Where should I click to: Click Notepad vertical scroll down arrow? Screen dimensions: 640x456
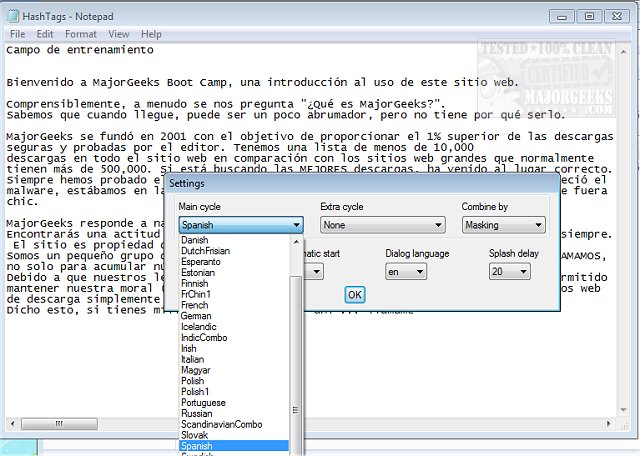[623, 410]
